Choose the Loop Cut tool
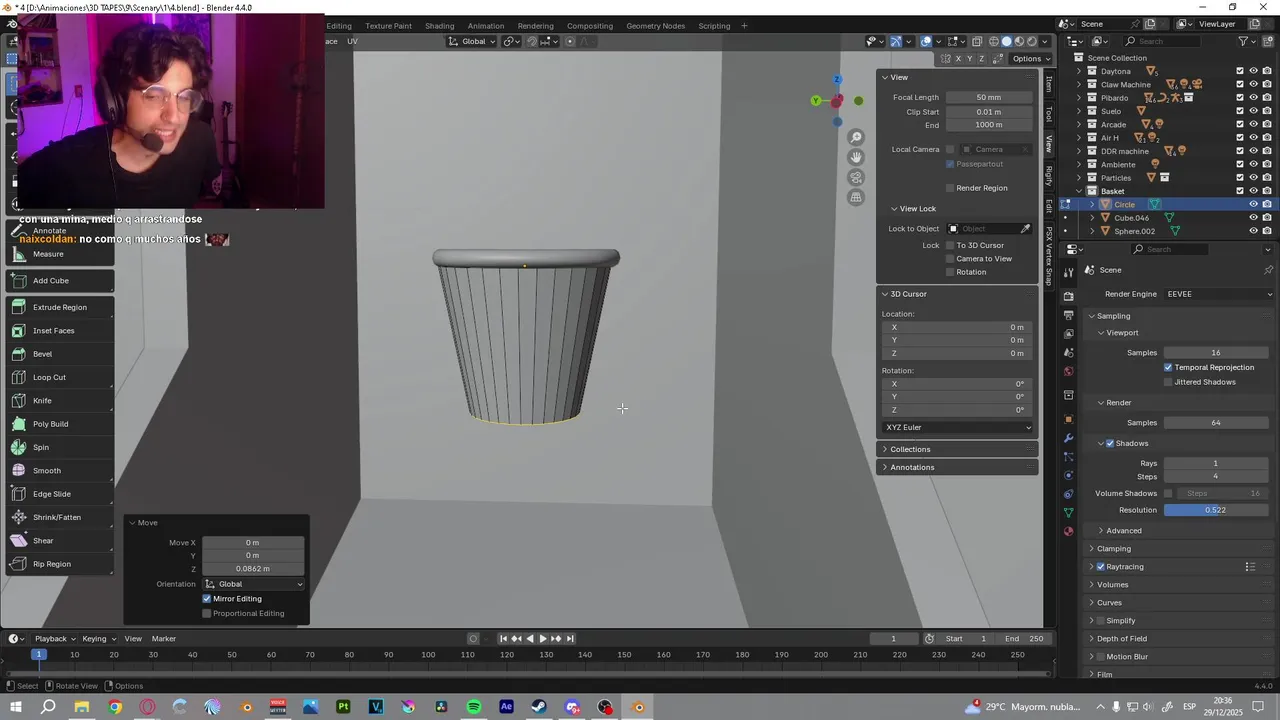Viewport: 1280px width, 720px height. click(x=48, y=377)
